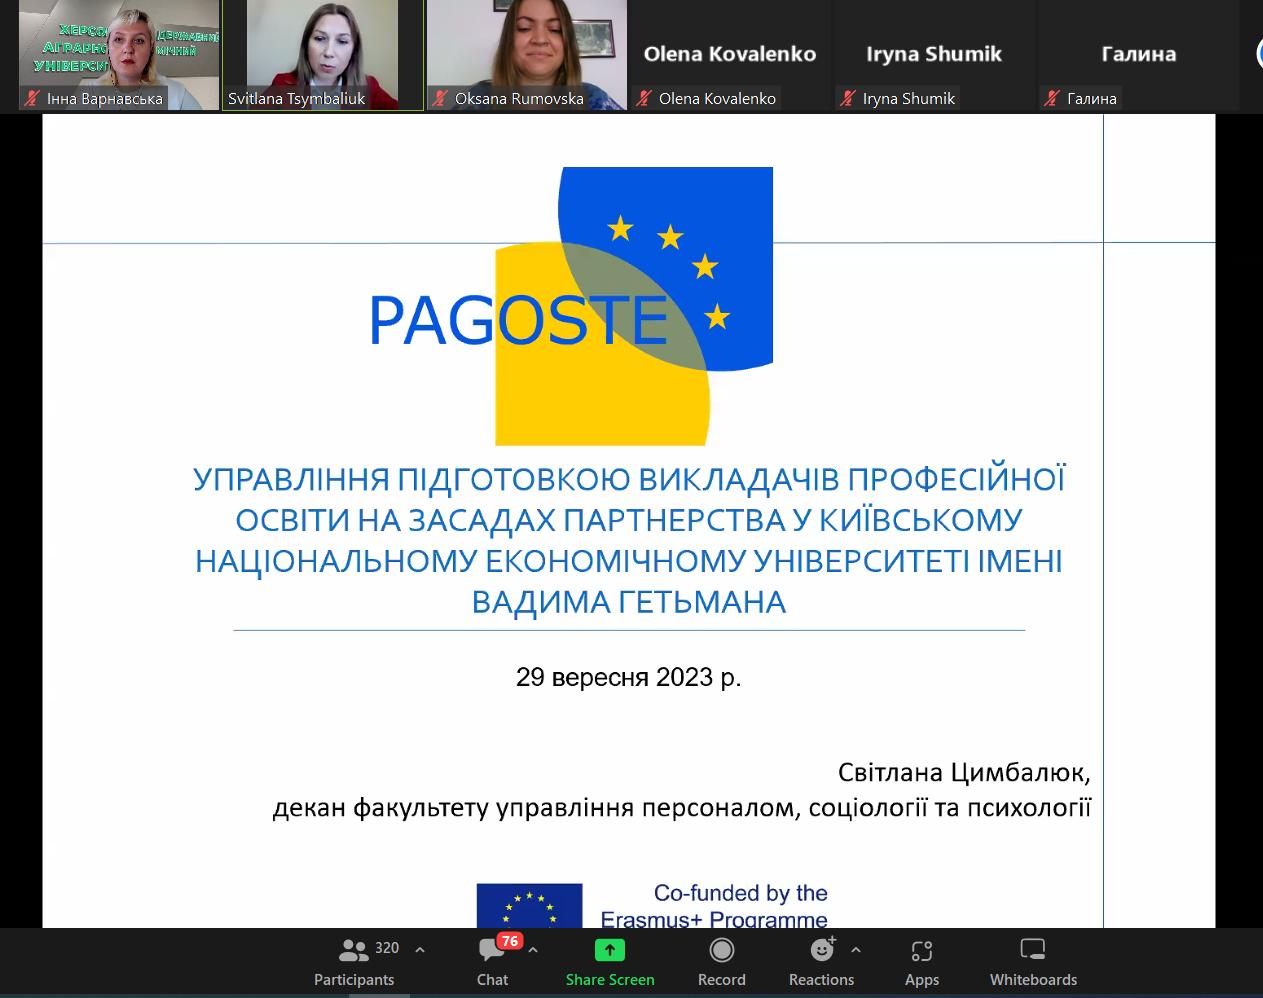
Task: Click muted microphone icon beside Oksana Rumovska
Action: click(x=441, y=98)
